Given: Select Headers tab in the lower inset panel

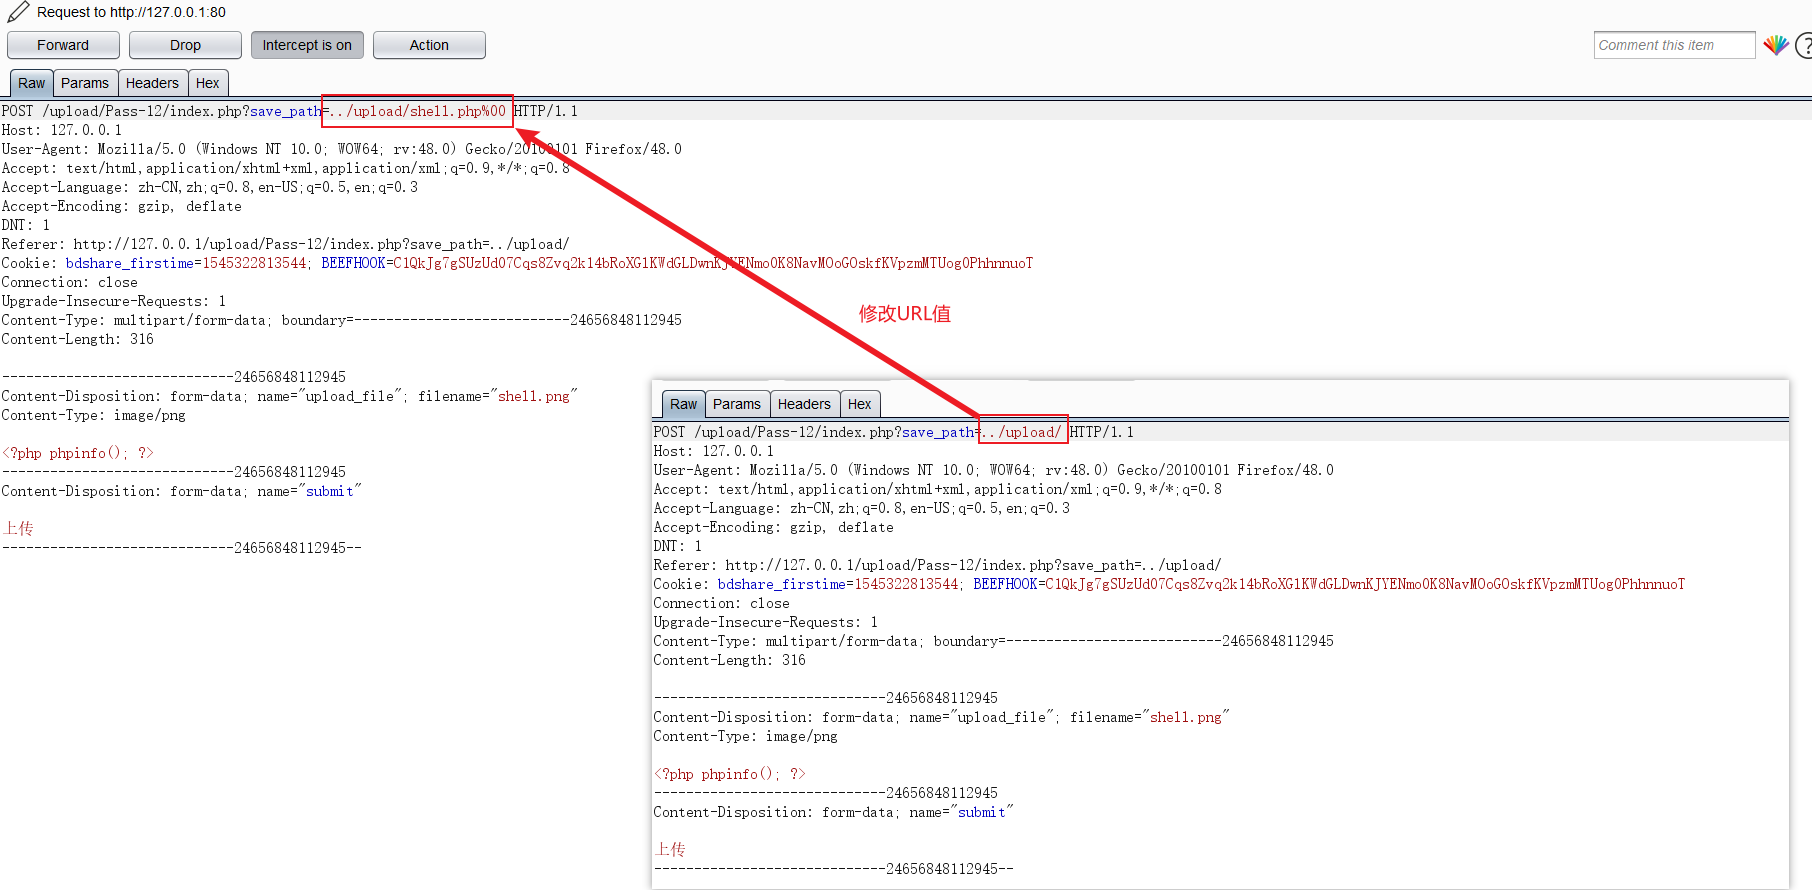Looking at the screenshot, I should pos(804,404).
